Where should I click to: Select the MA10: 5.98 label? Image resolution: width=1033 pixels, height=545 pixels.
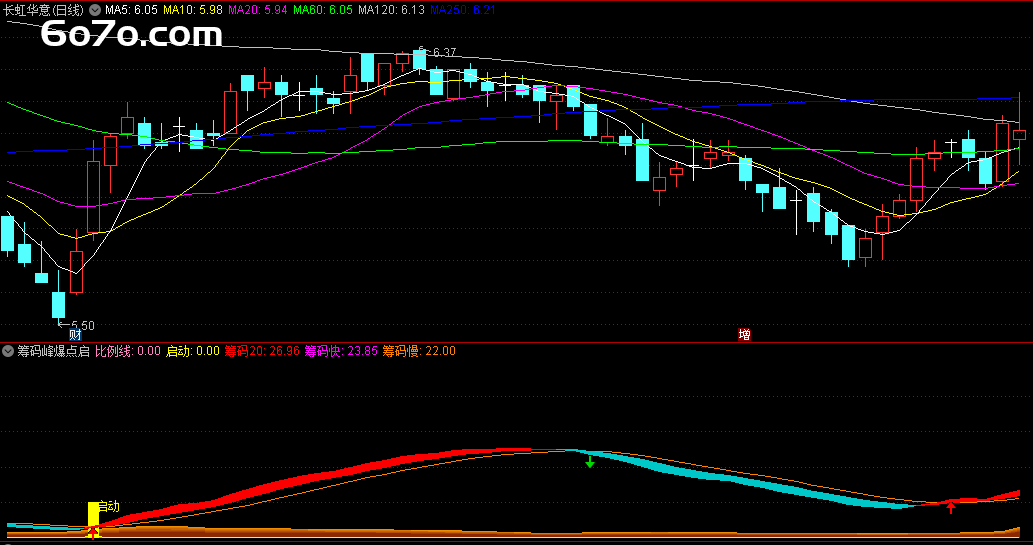(x=193, y=10)
